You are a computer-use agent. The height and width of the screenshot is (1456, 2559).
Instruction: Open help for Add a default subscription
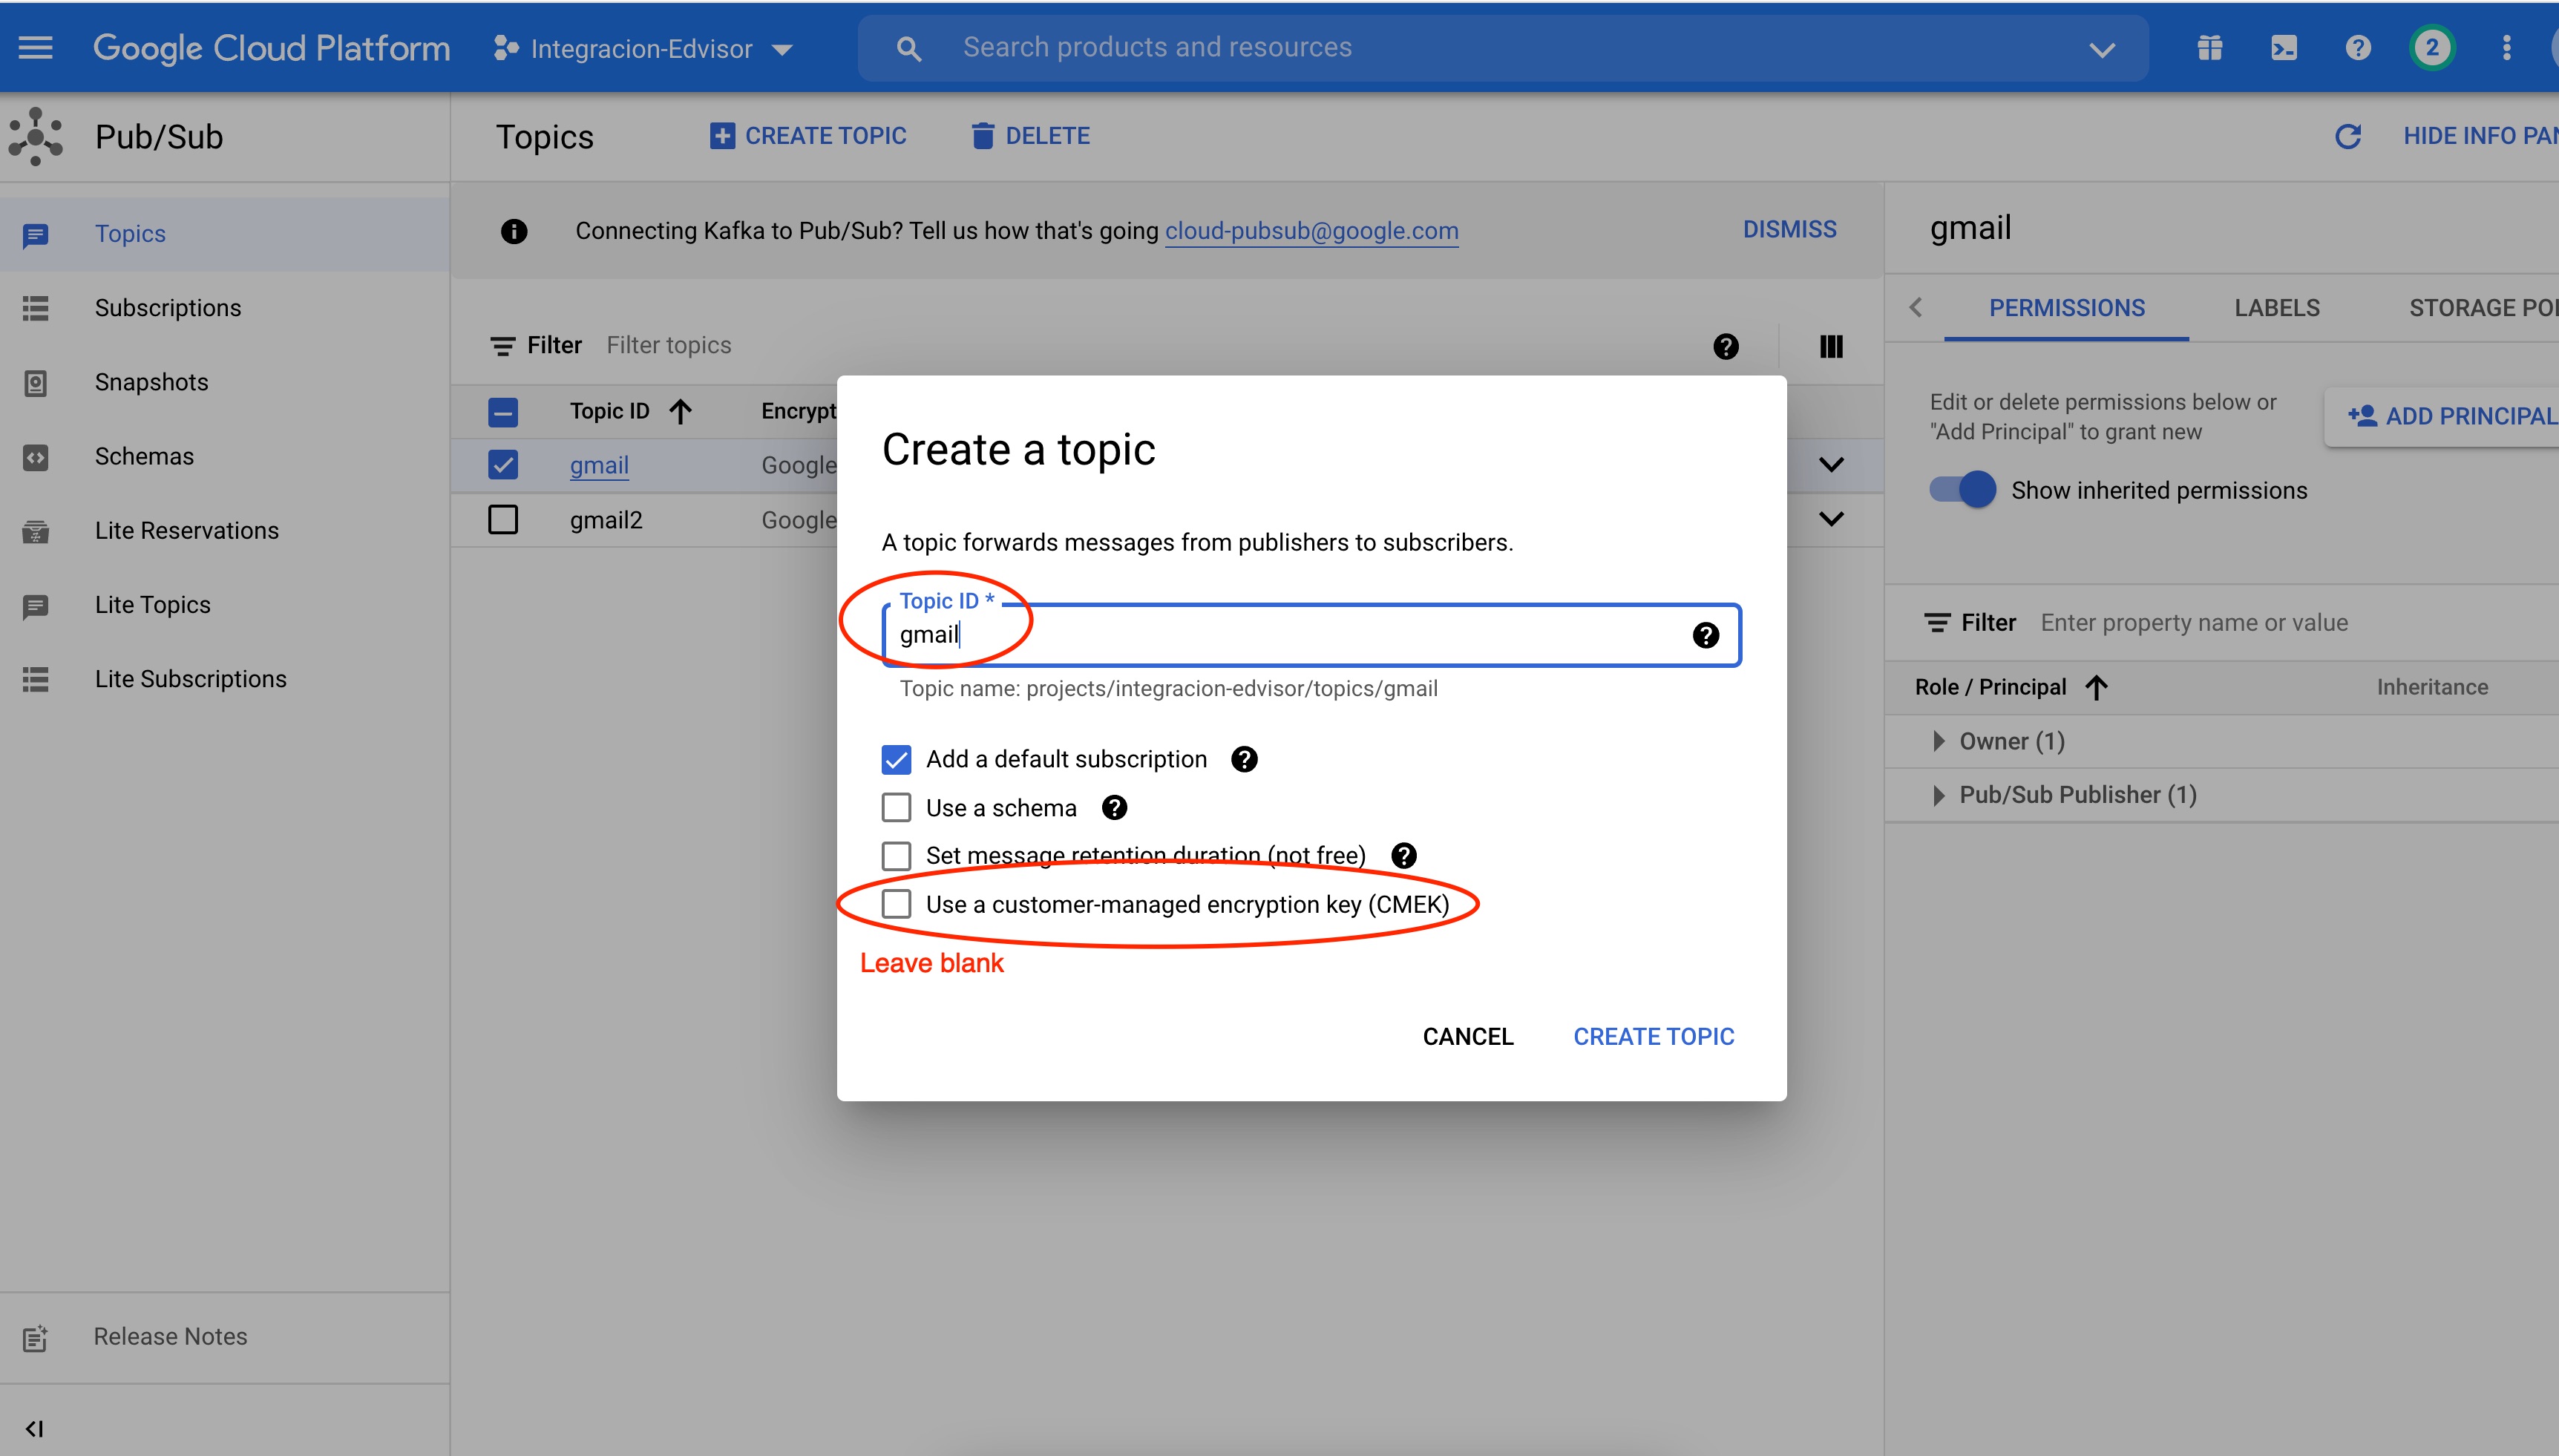point(1244,759)
